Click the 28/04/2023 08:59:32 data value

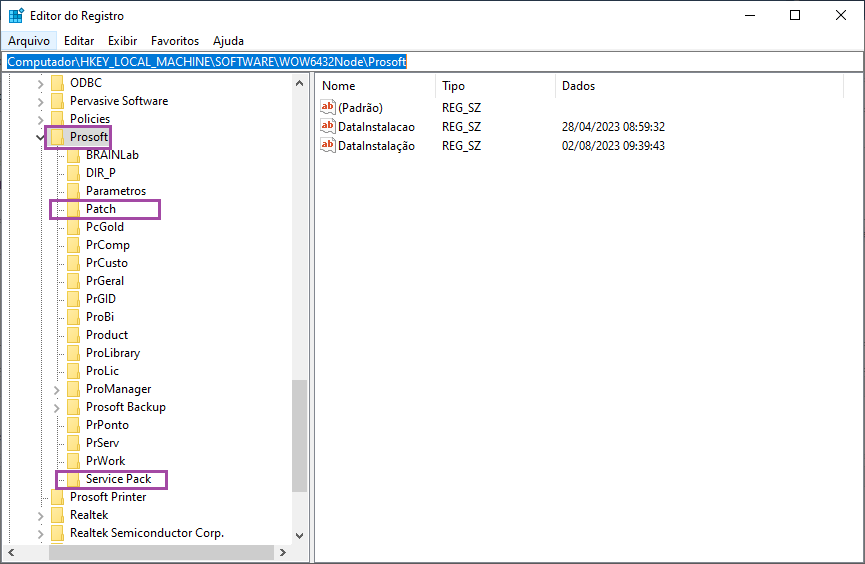tap(613, 127)
